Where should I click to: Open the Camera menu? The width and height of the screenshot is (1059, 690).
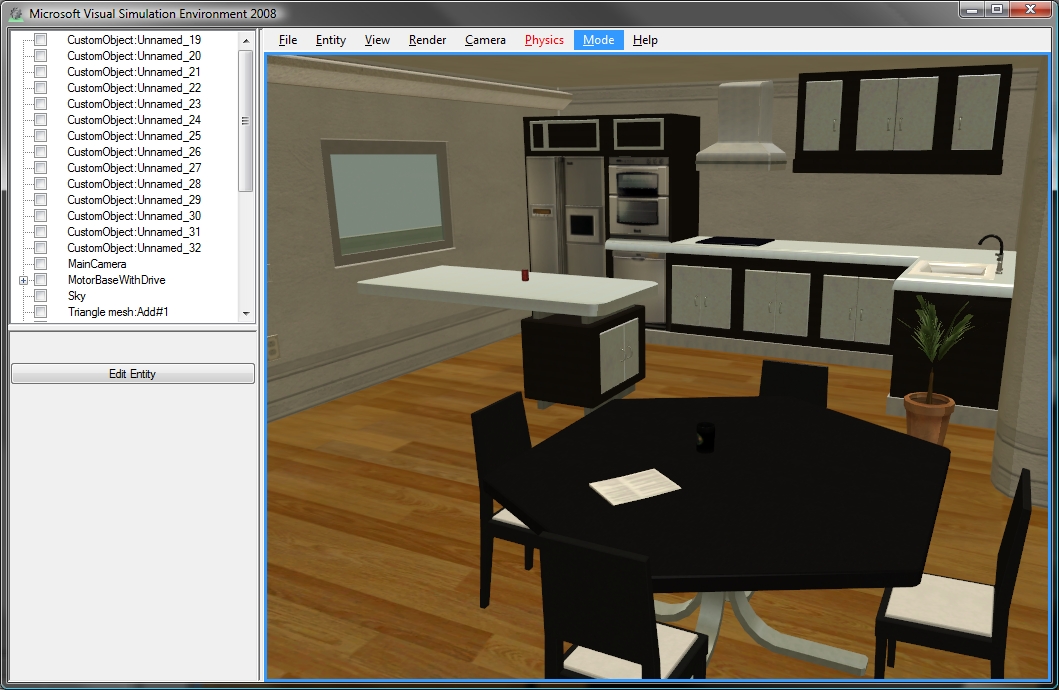point(485,40)
